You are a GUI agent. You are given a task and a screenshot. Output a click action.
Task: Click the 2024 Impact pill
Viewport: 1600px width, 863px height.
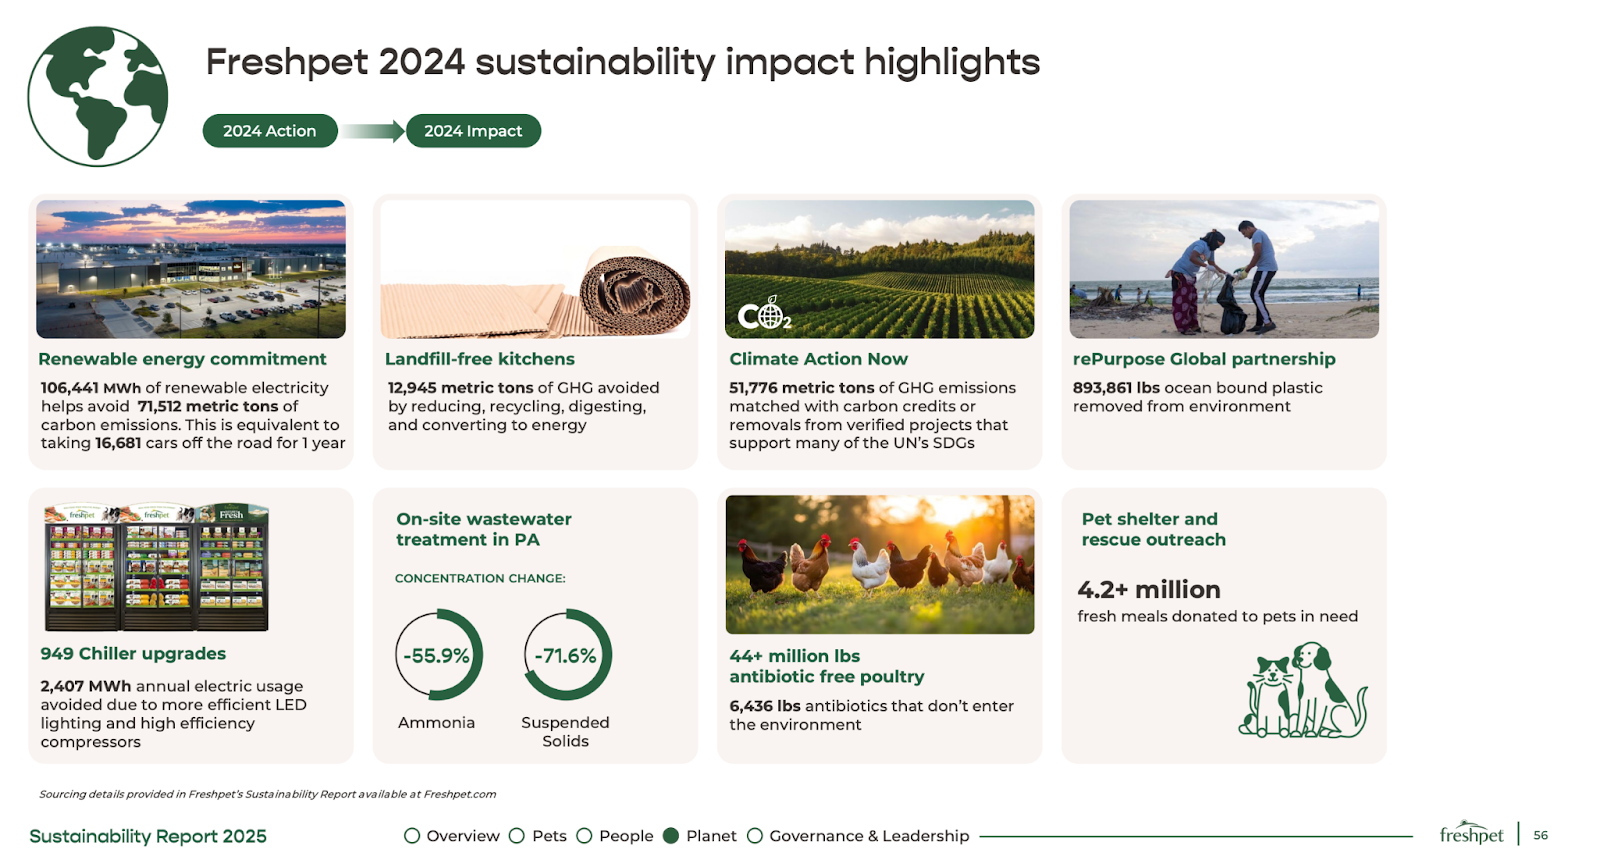(x=473, y=131)
